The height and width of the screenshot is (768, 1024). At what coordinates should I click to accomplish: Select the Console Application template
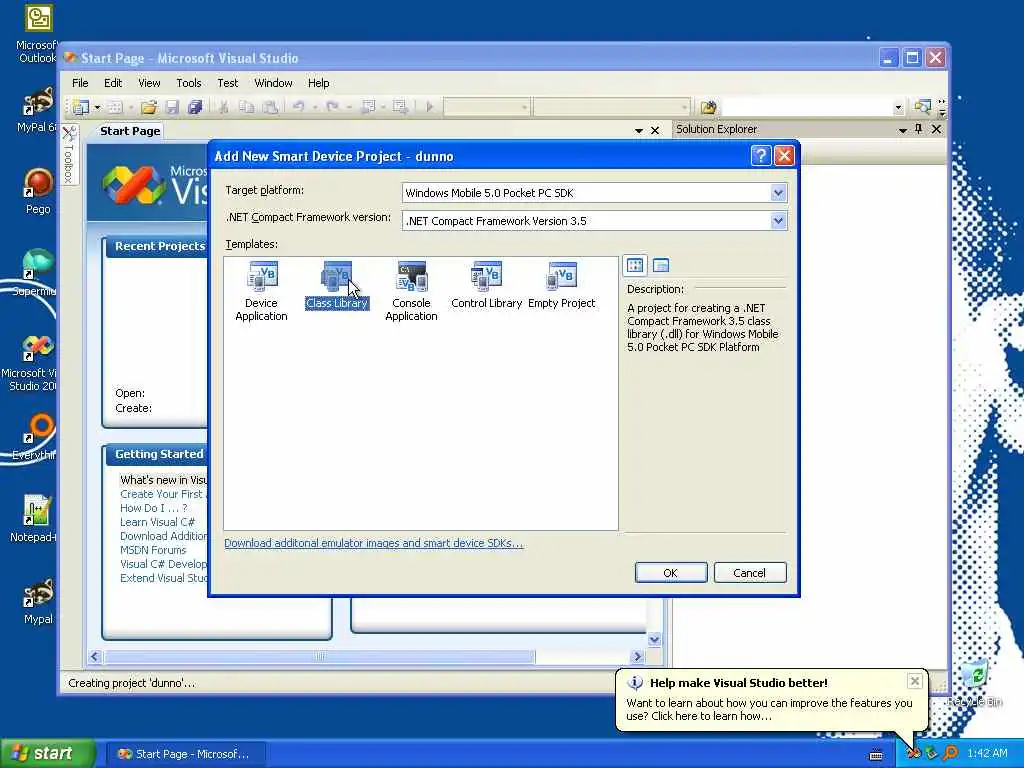[411, 291]
